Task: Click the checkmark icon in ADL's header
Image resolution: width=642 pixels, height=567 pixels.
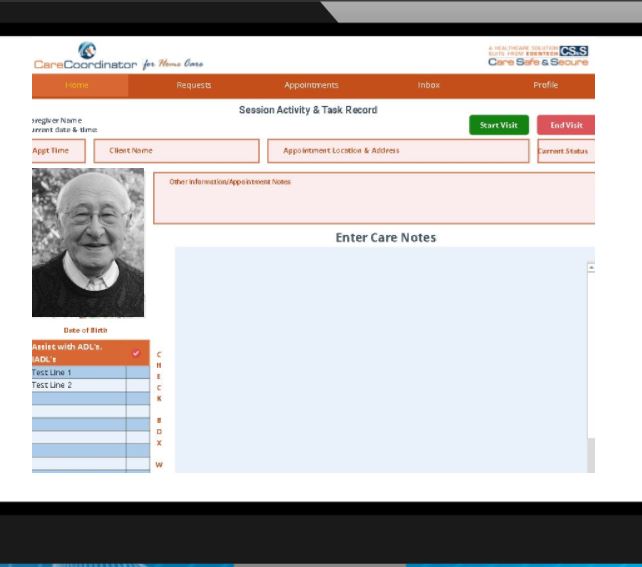Action: tap(136, 353)
